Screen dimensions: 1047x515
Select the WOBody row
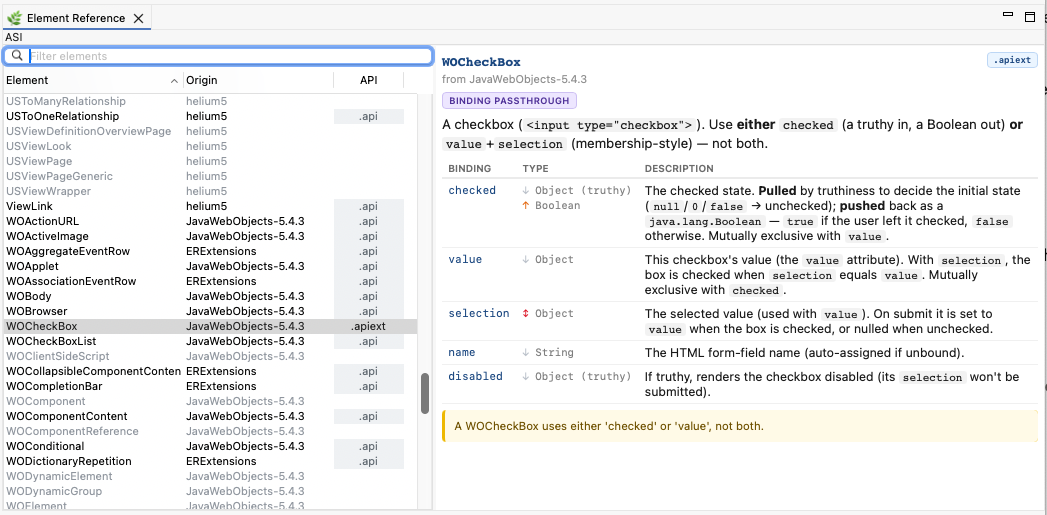210,296
